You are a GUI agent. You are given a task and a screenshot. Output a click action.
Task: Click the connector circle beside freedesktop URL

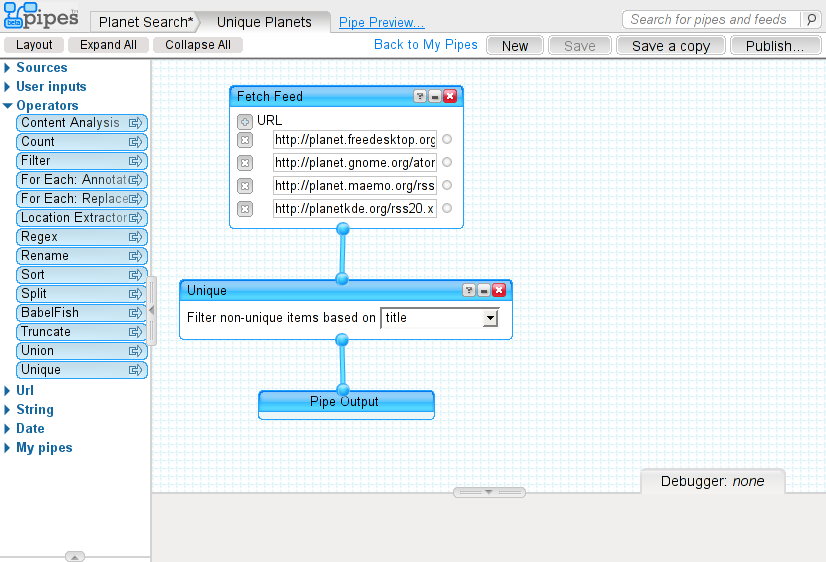coord(447,140)
